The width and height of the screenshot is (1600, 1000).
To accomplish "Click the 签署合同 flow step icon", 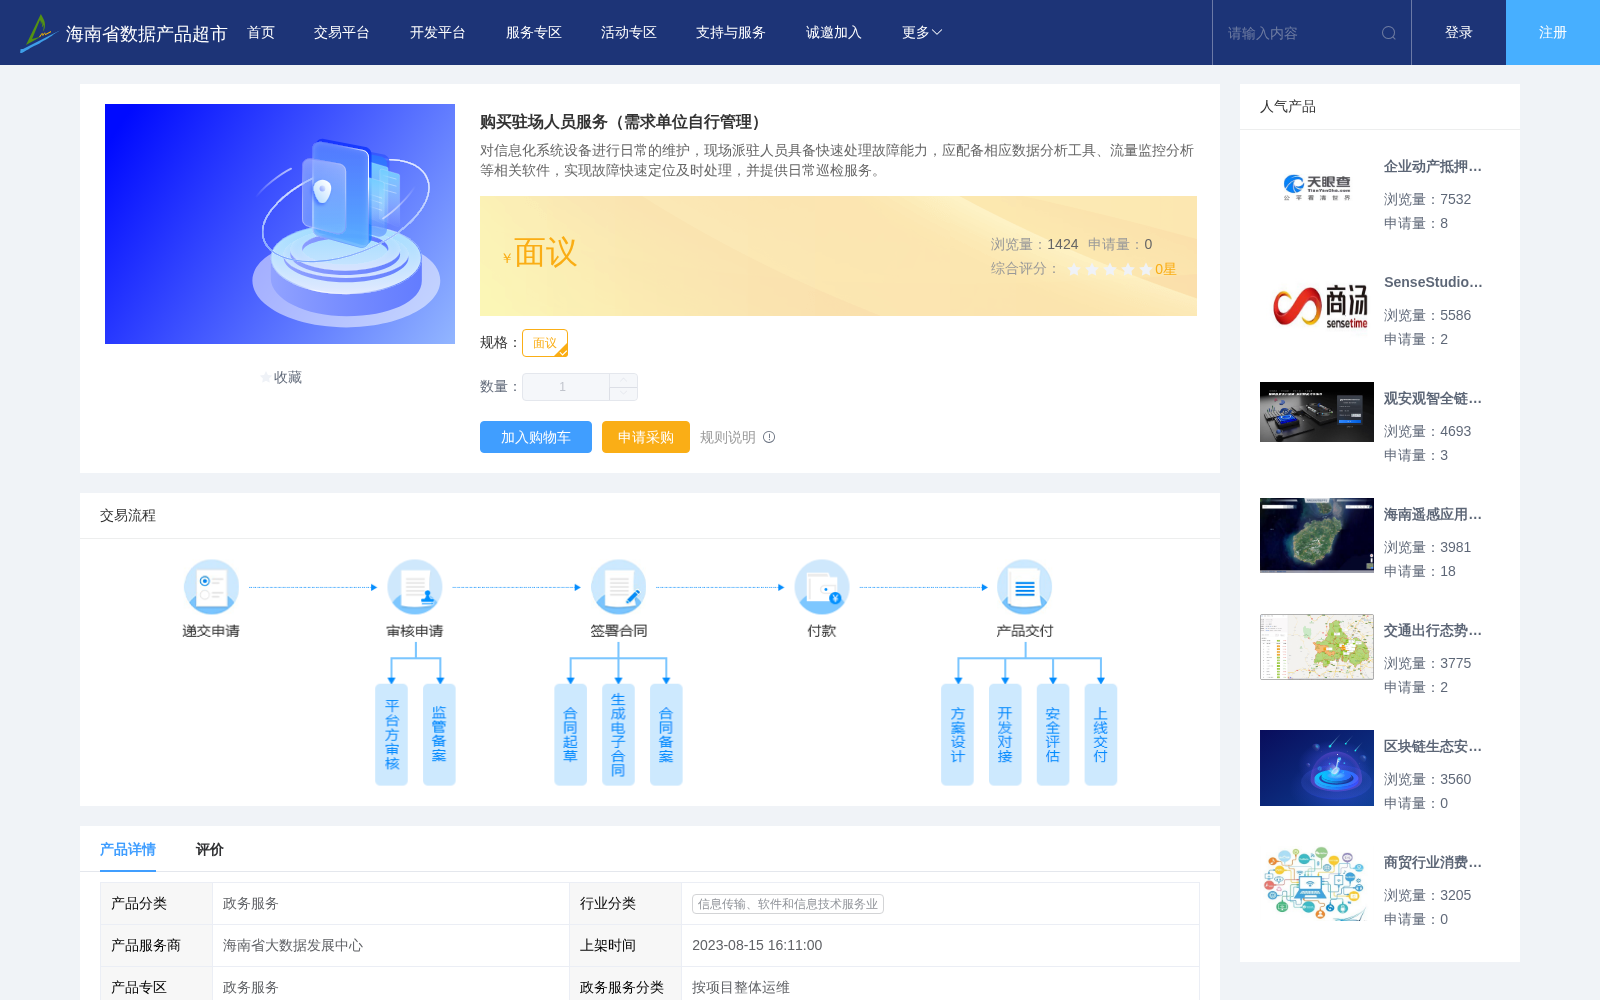I will click(x=618, y=587).
